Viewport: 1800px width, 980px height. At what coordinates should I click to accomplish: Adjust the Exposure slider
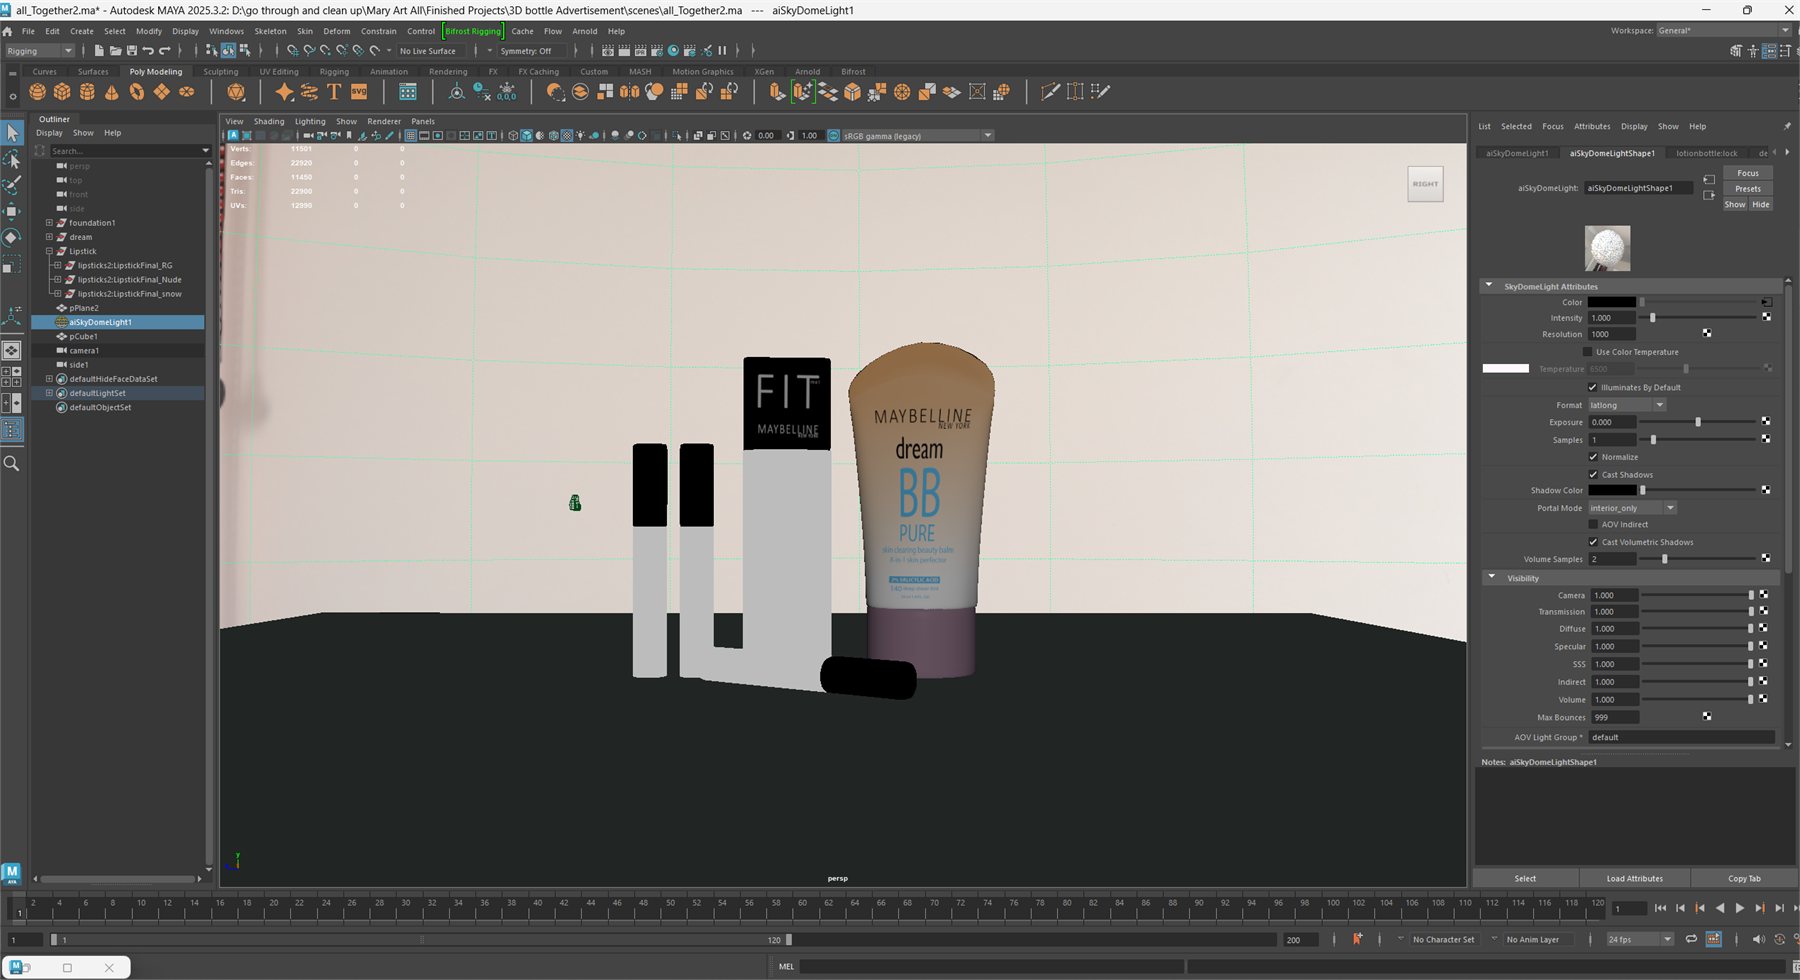pyautogui.click(x=1699, y=422)
